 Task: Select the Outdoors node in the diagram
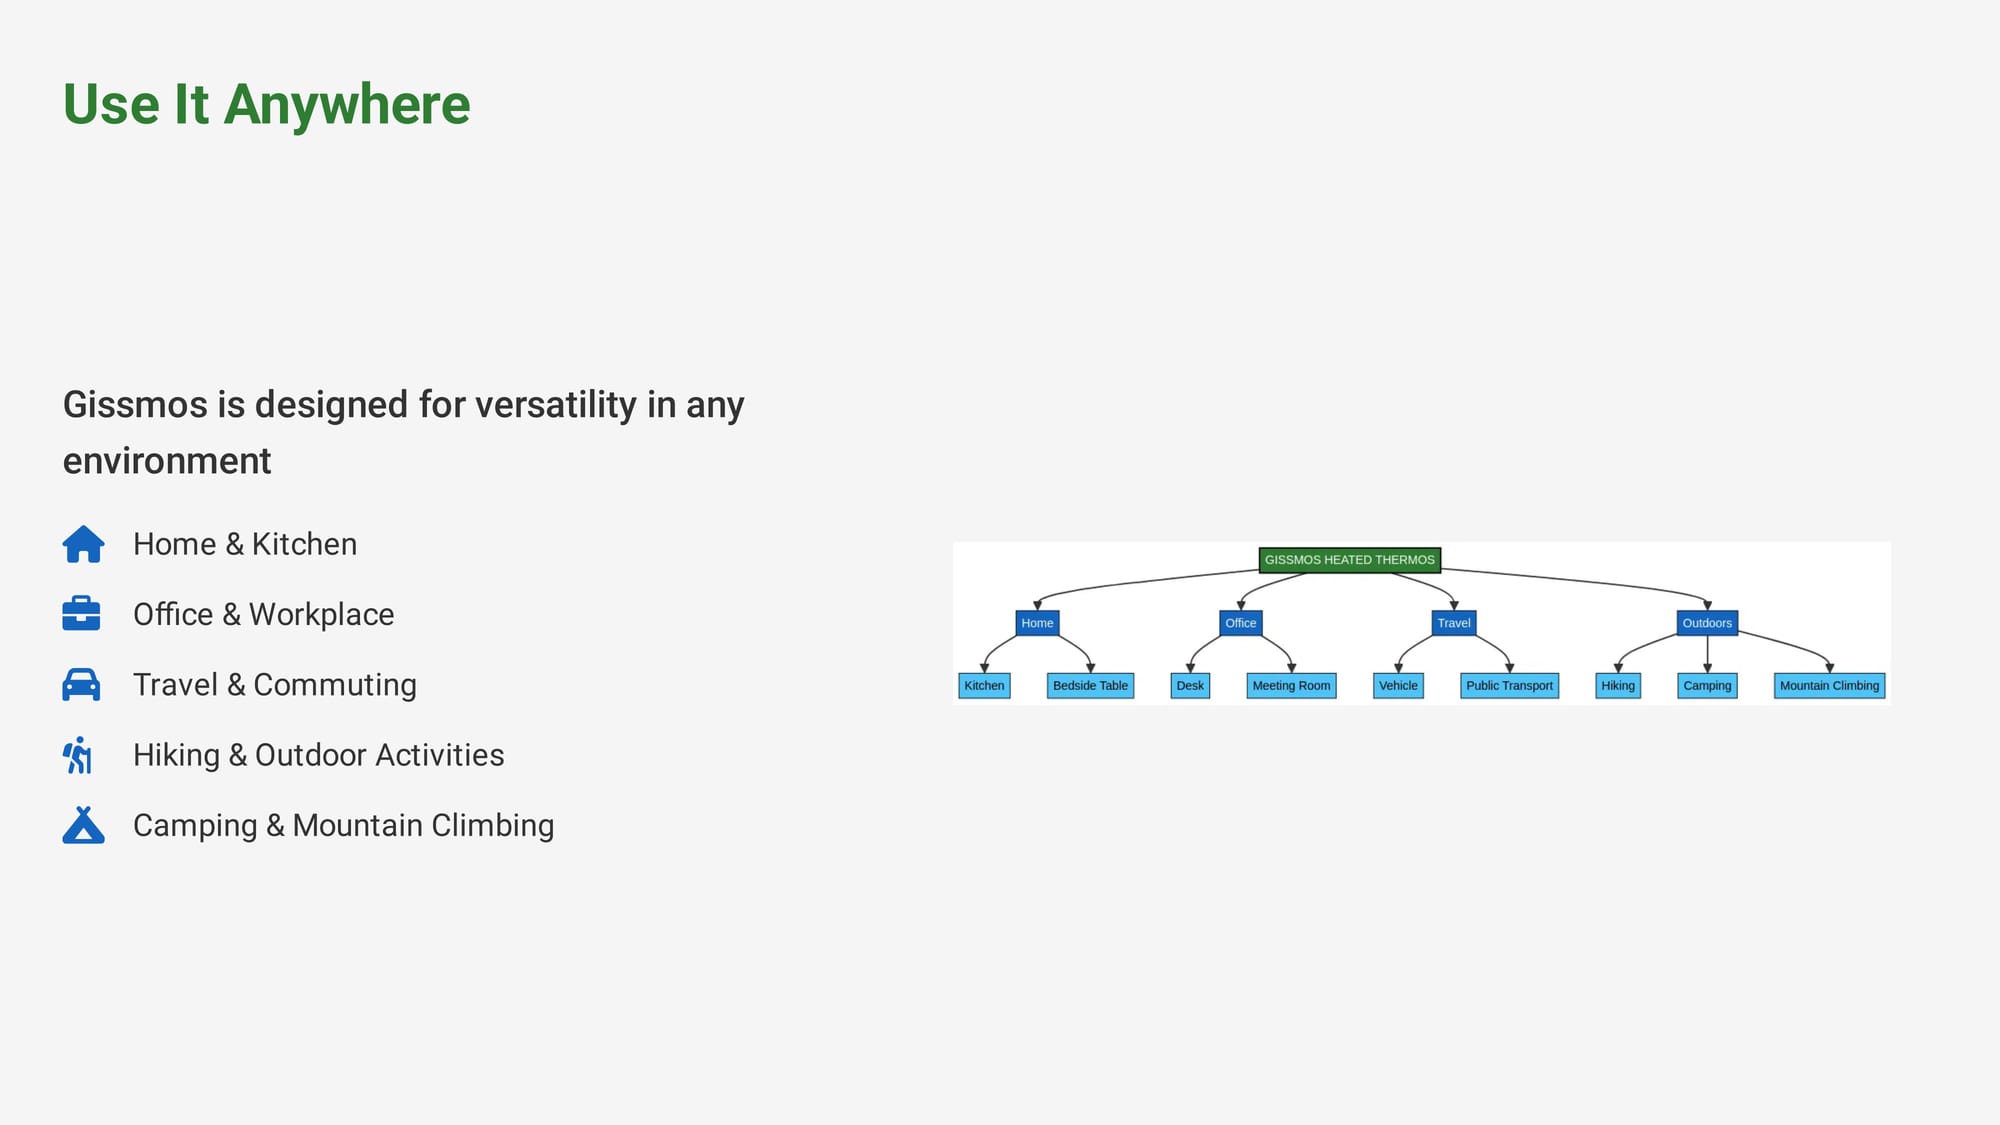coord(1706,623)
